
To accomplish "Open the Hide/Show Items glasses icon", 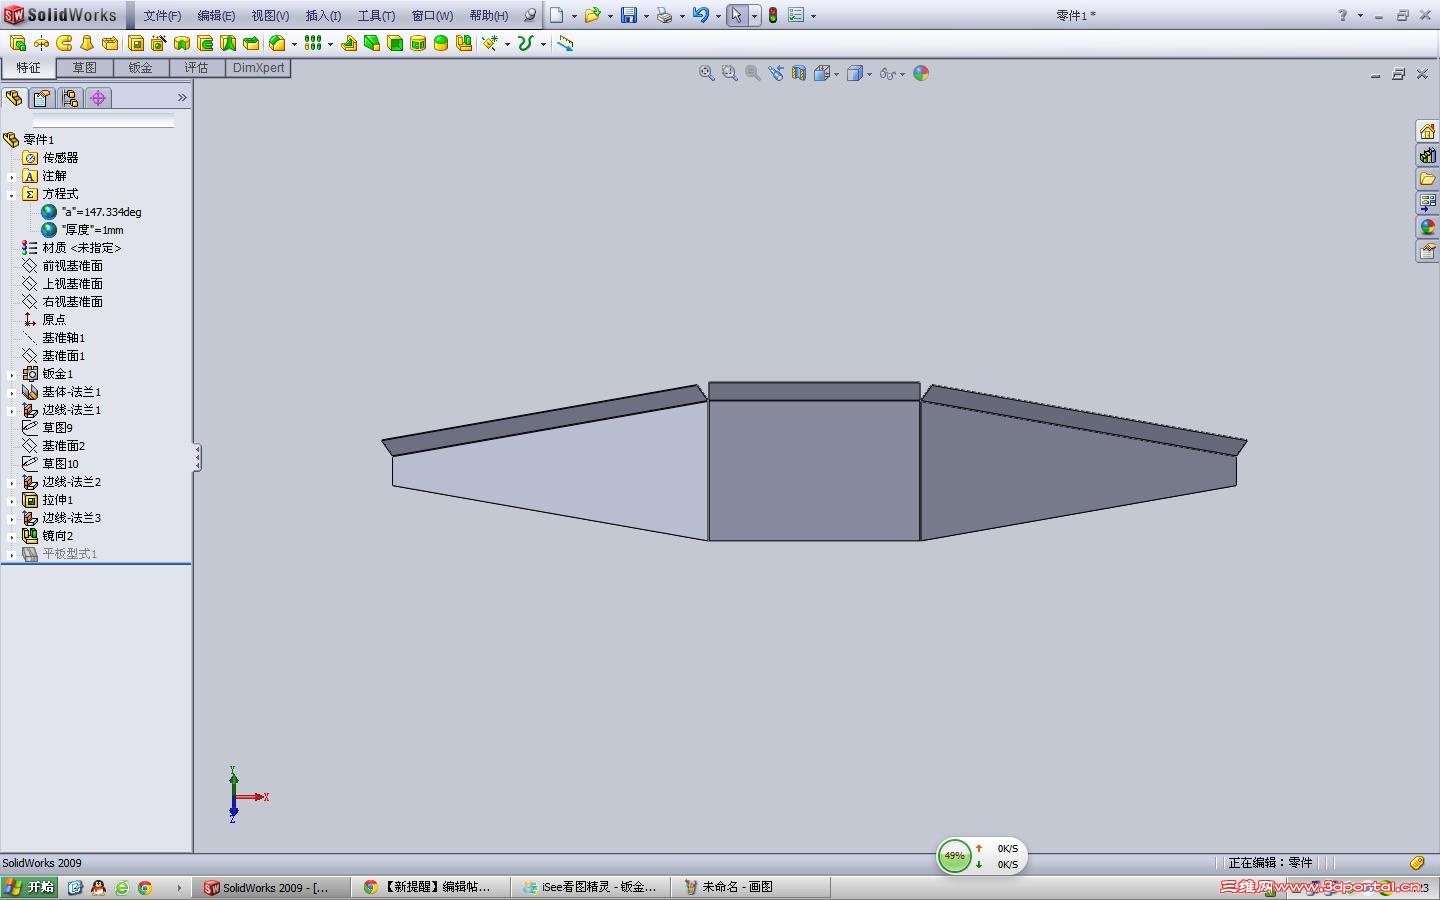I will [887, 73].
